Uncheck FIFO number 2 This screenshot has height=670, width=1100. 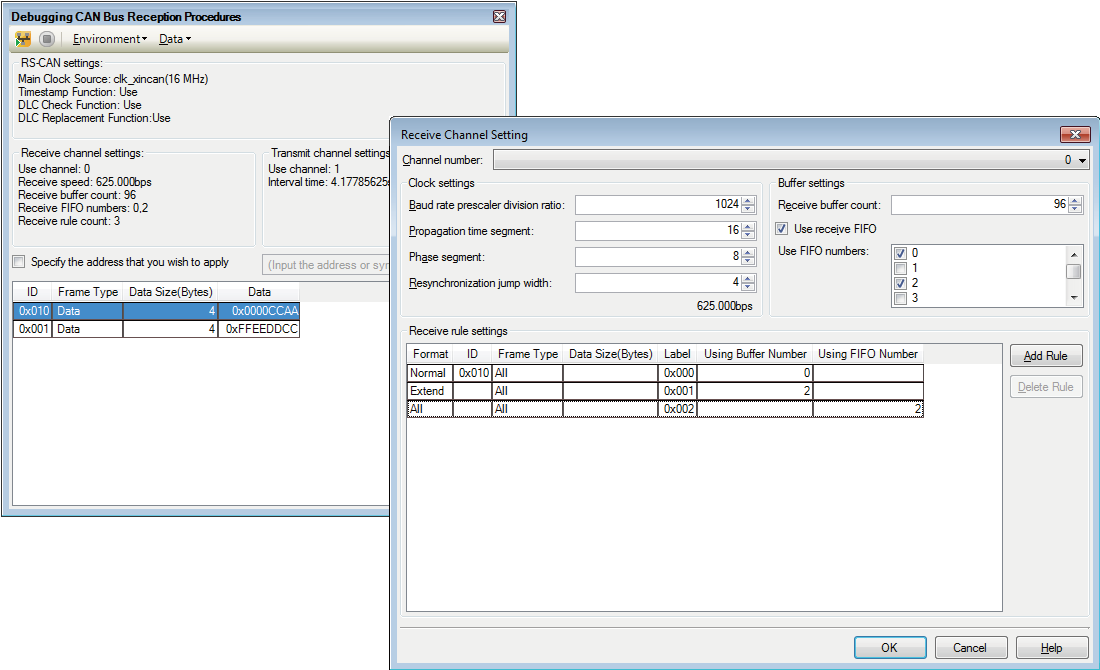click(900, 283)
